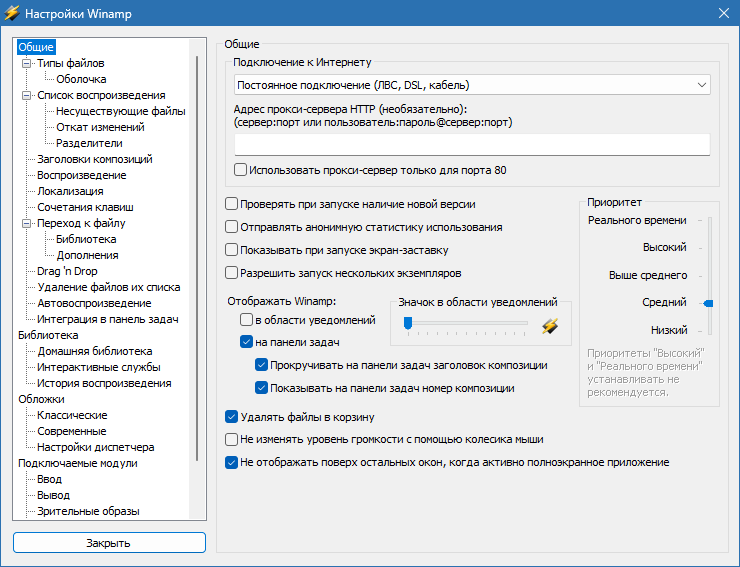Screen dimensions: 740x567
Task: Open 'Автовоспроизведение' settings
Action: click(x=94, y=303)
